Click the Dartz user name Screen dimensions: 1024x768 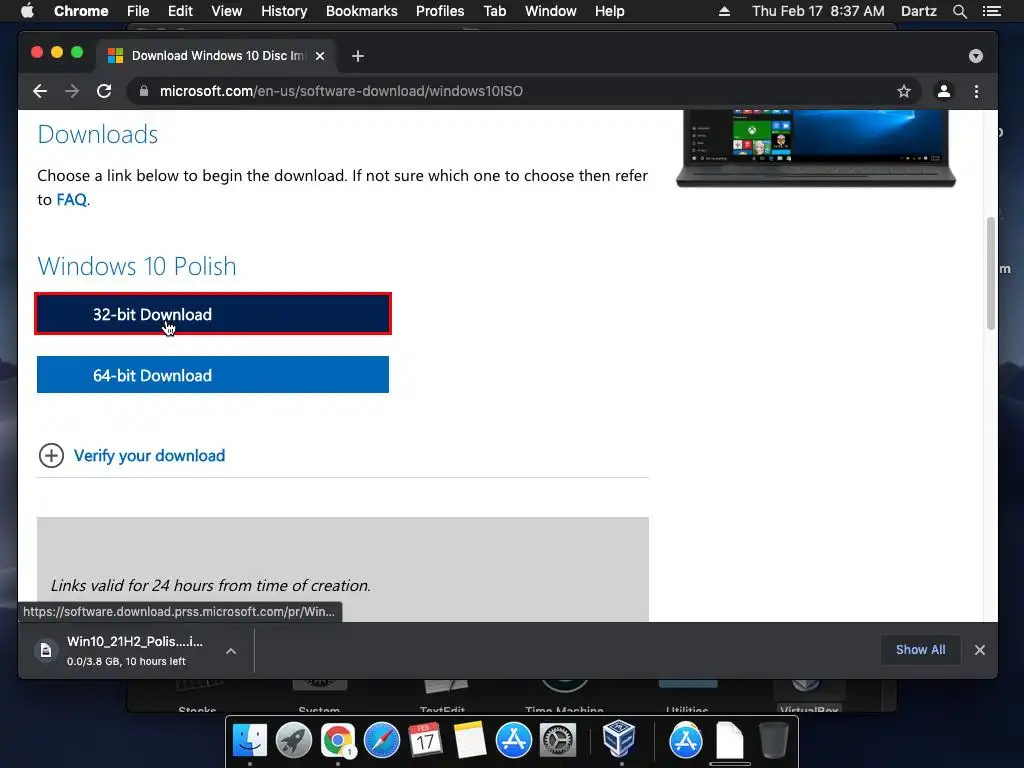coord(918,11)
